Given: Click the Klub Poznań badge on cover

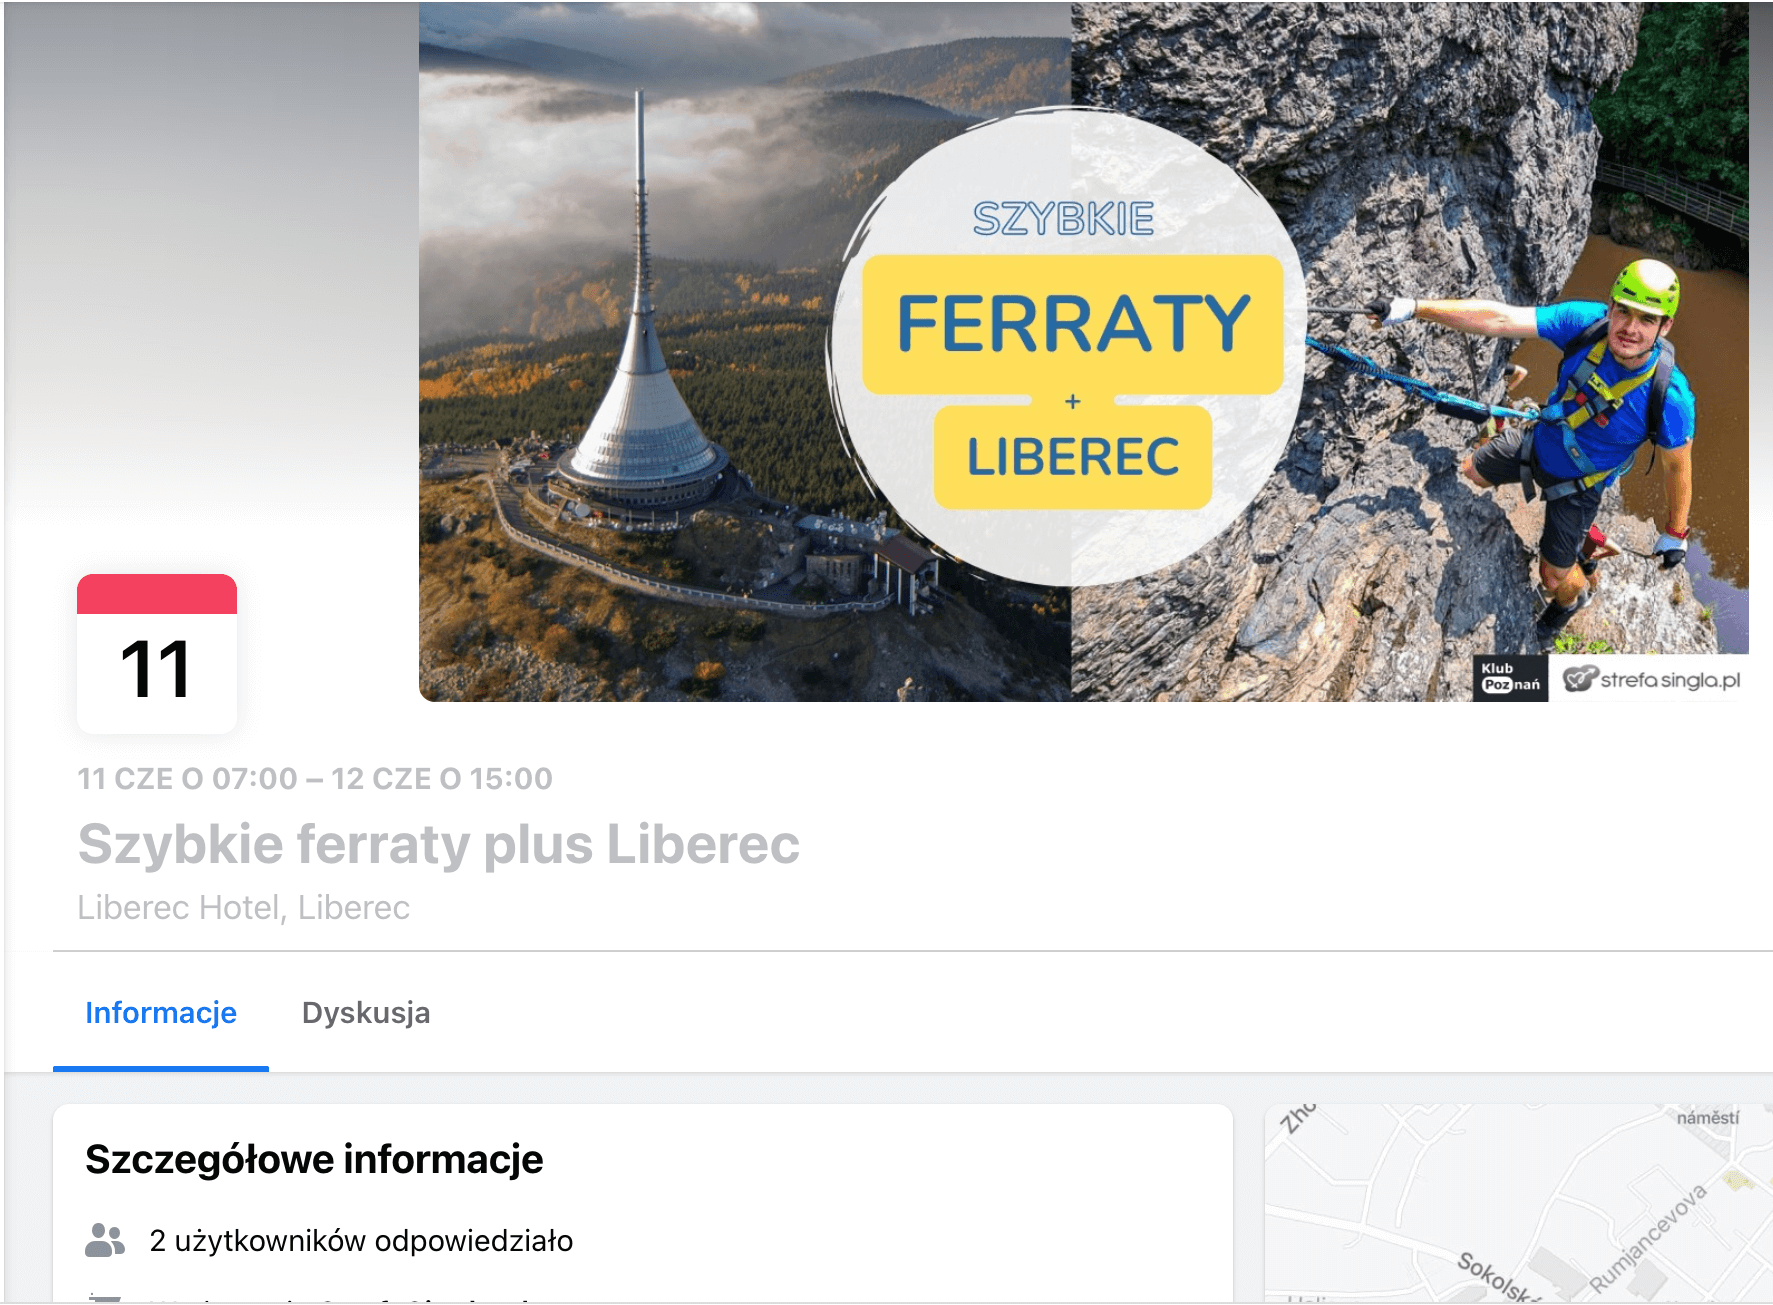Looking at the screenshot, I should coord(1510,678).
